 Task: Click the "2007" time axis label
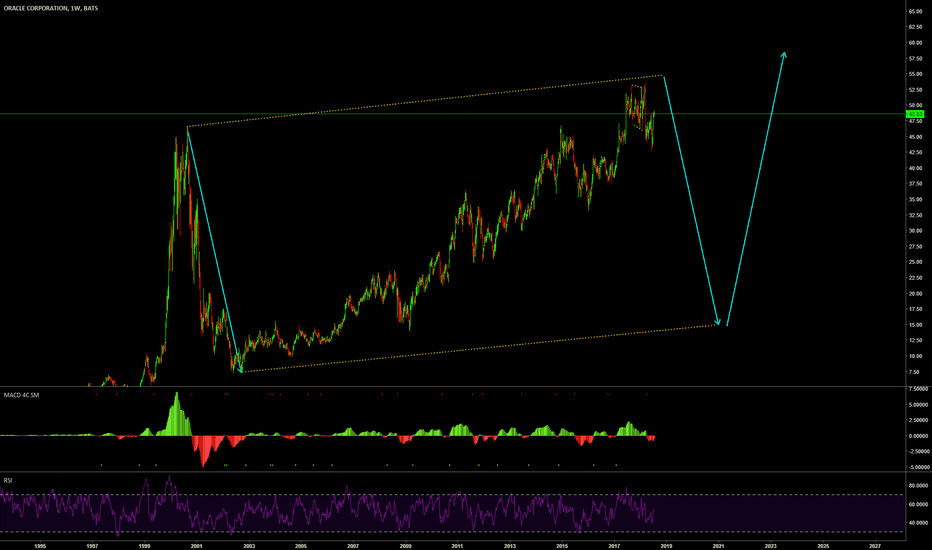[353, 545]
